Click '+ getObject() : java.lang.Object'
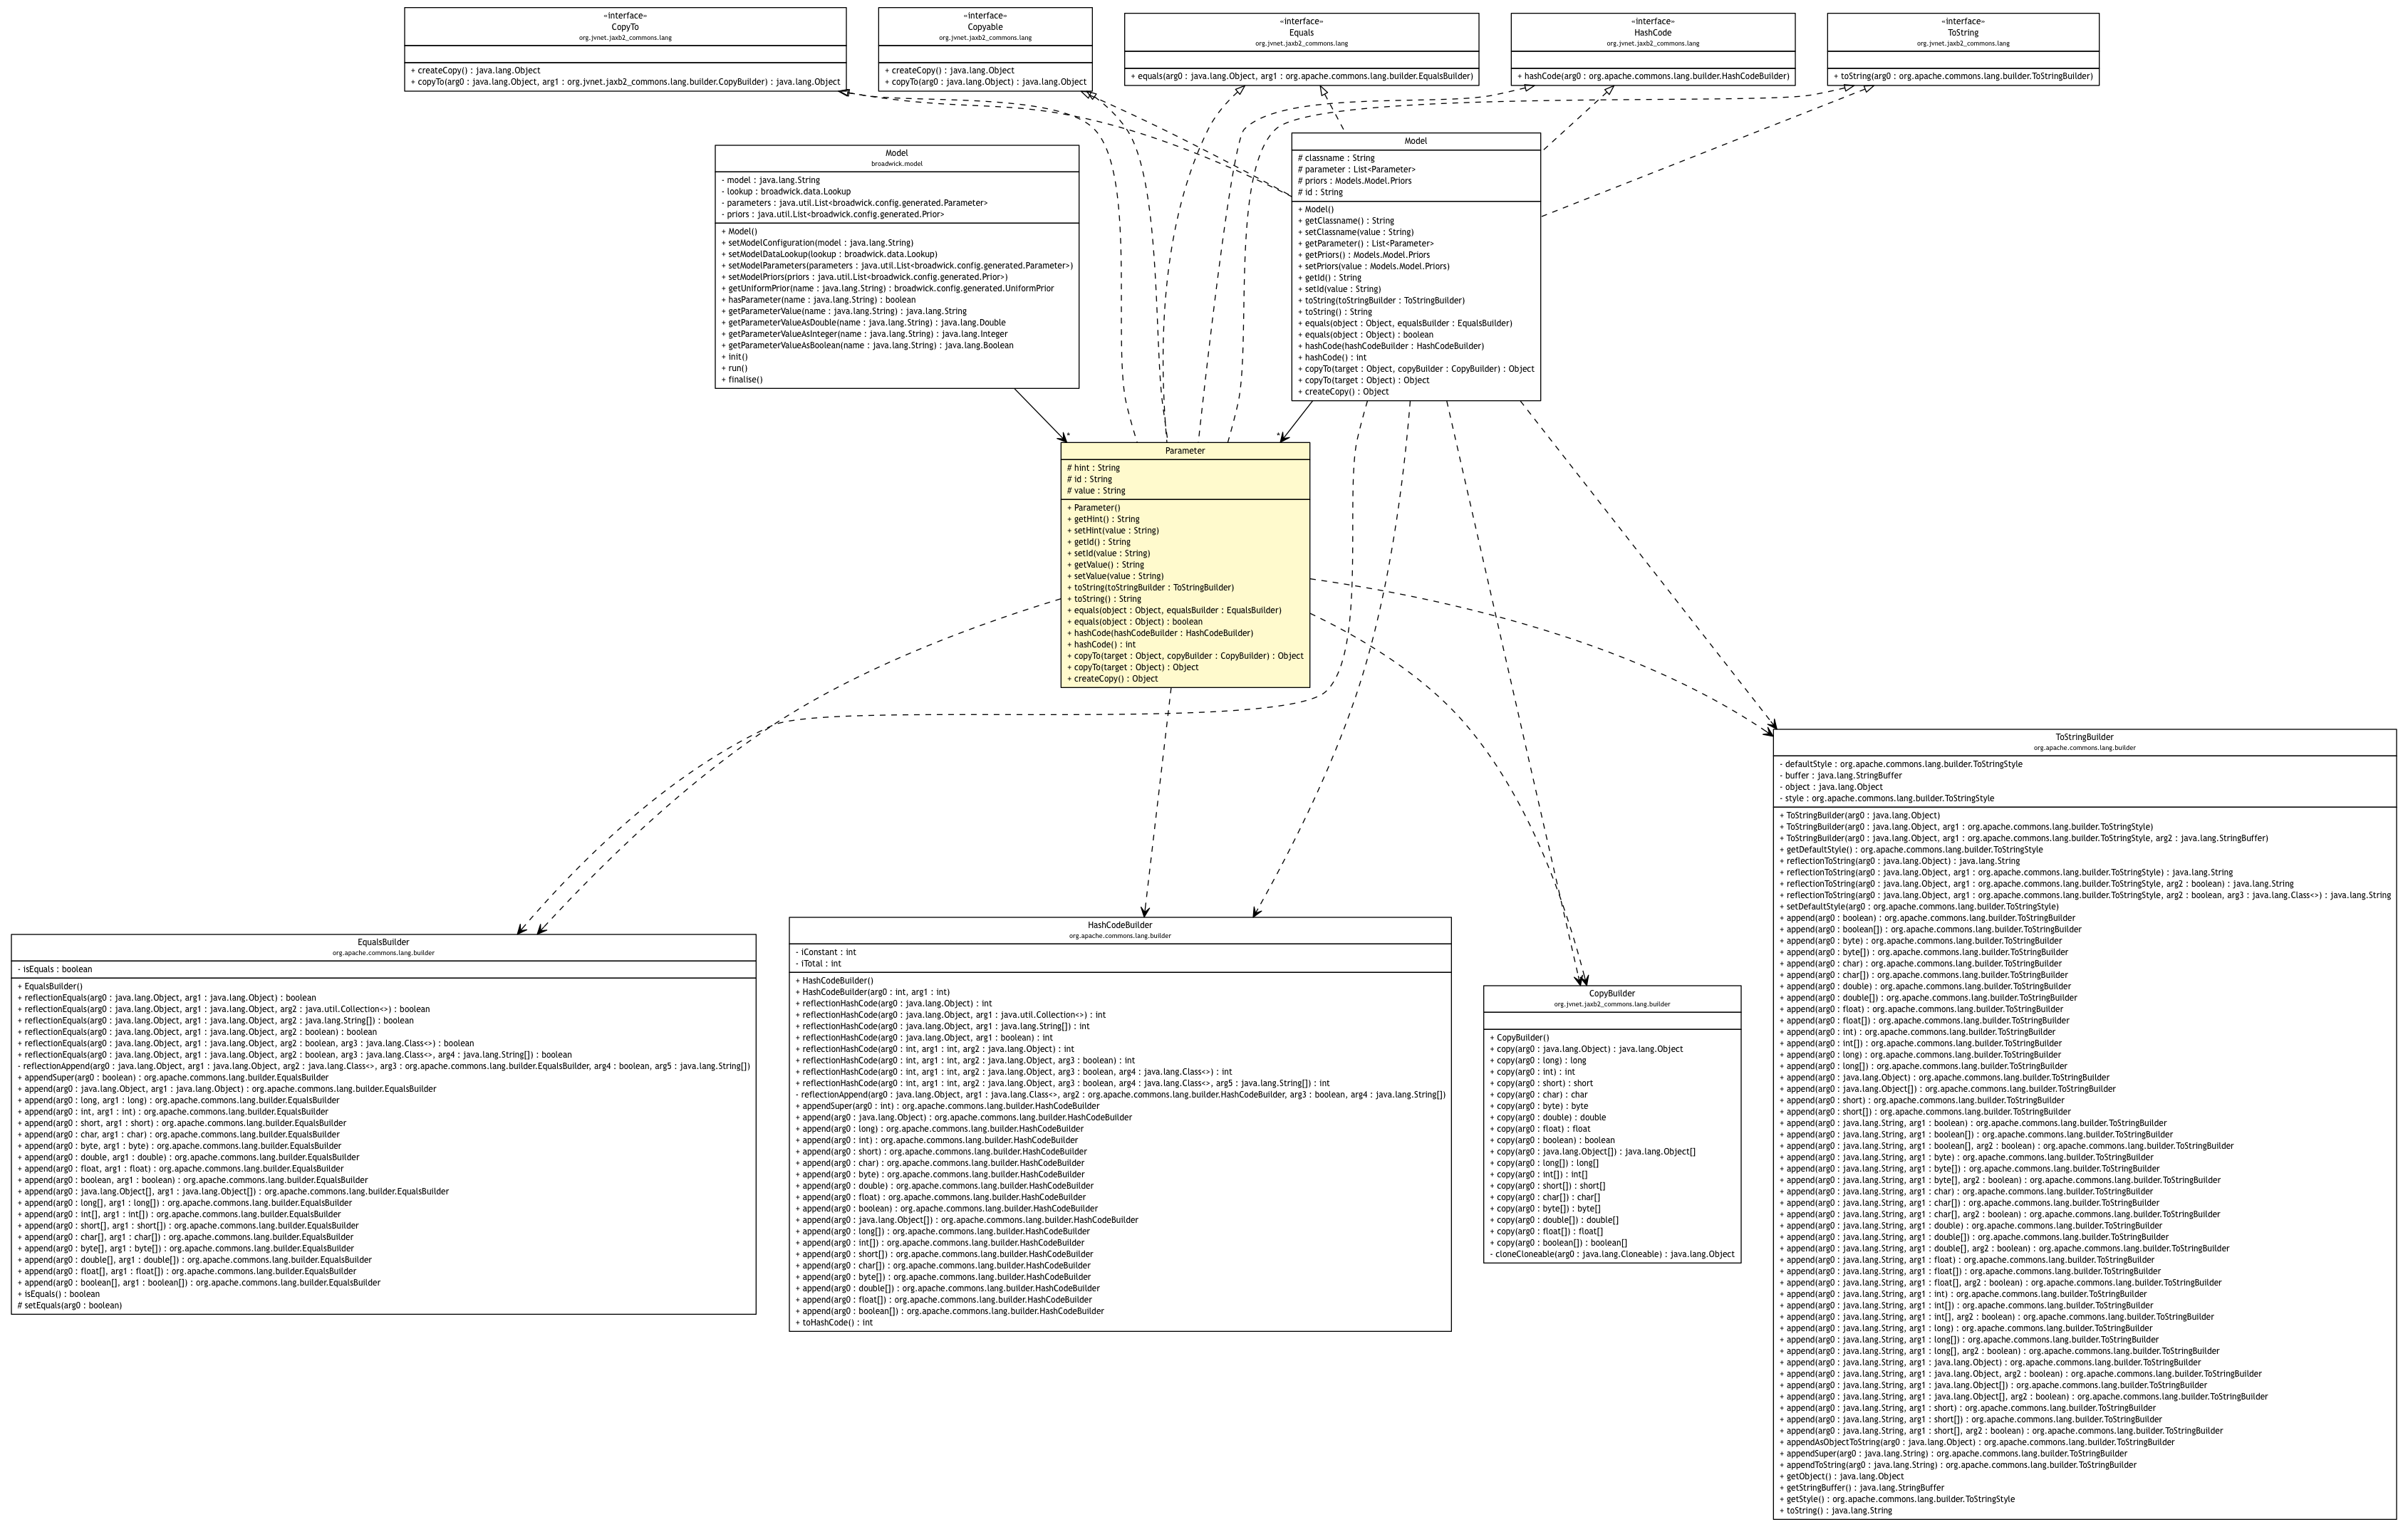This screenshot has width=2408, height=1527. click(x=1841, y=1477)
